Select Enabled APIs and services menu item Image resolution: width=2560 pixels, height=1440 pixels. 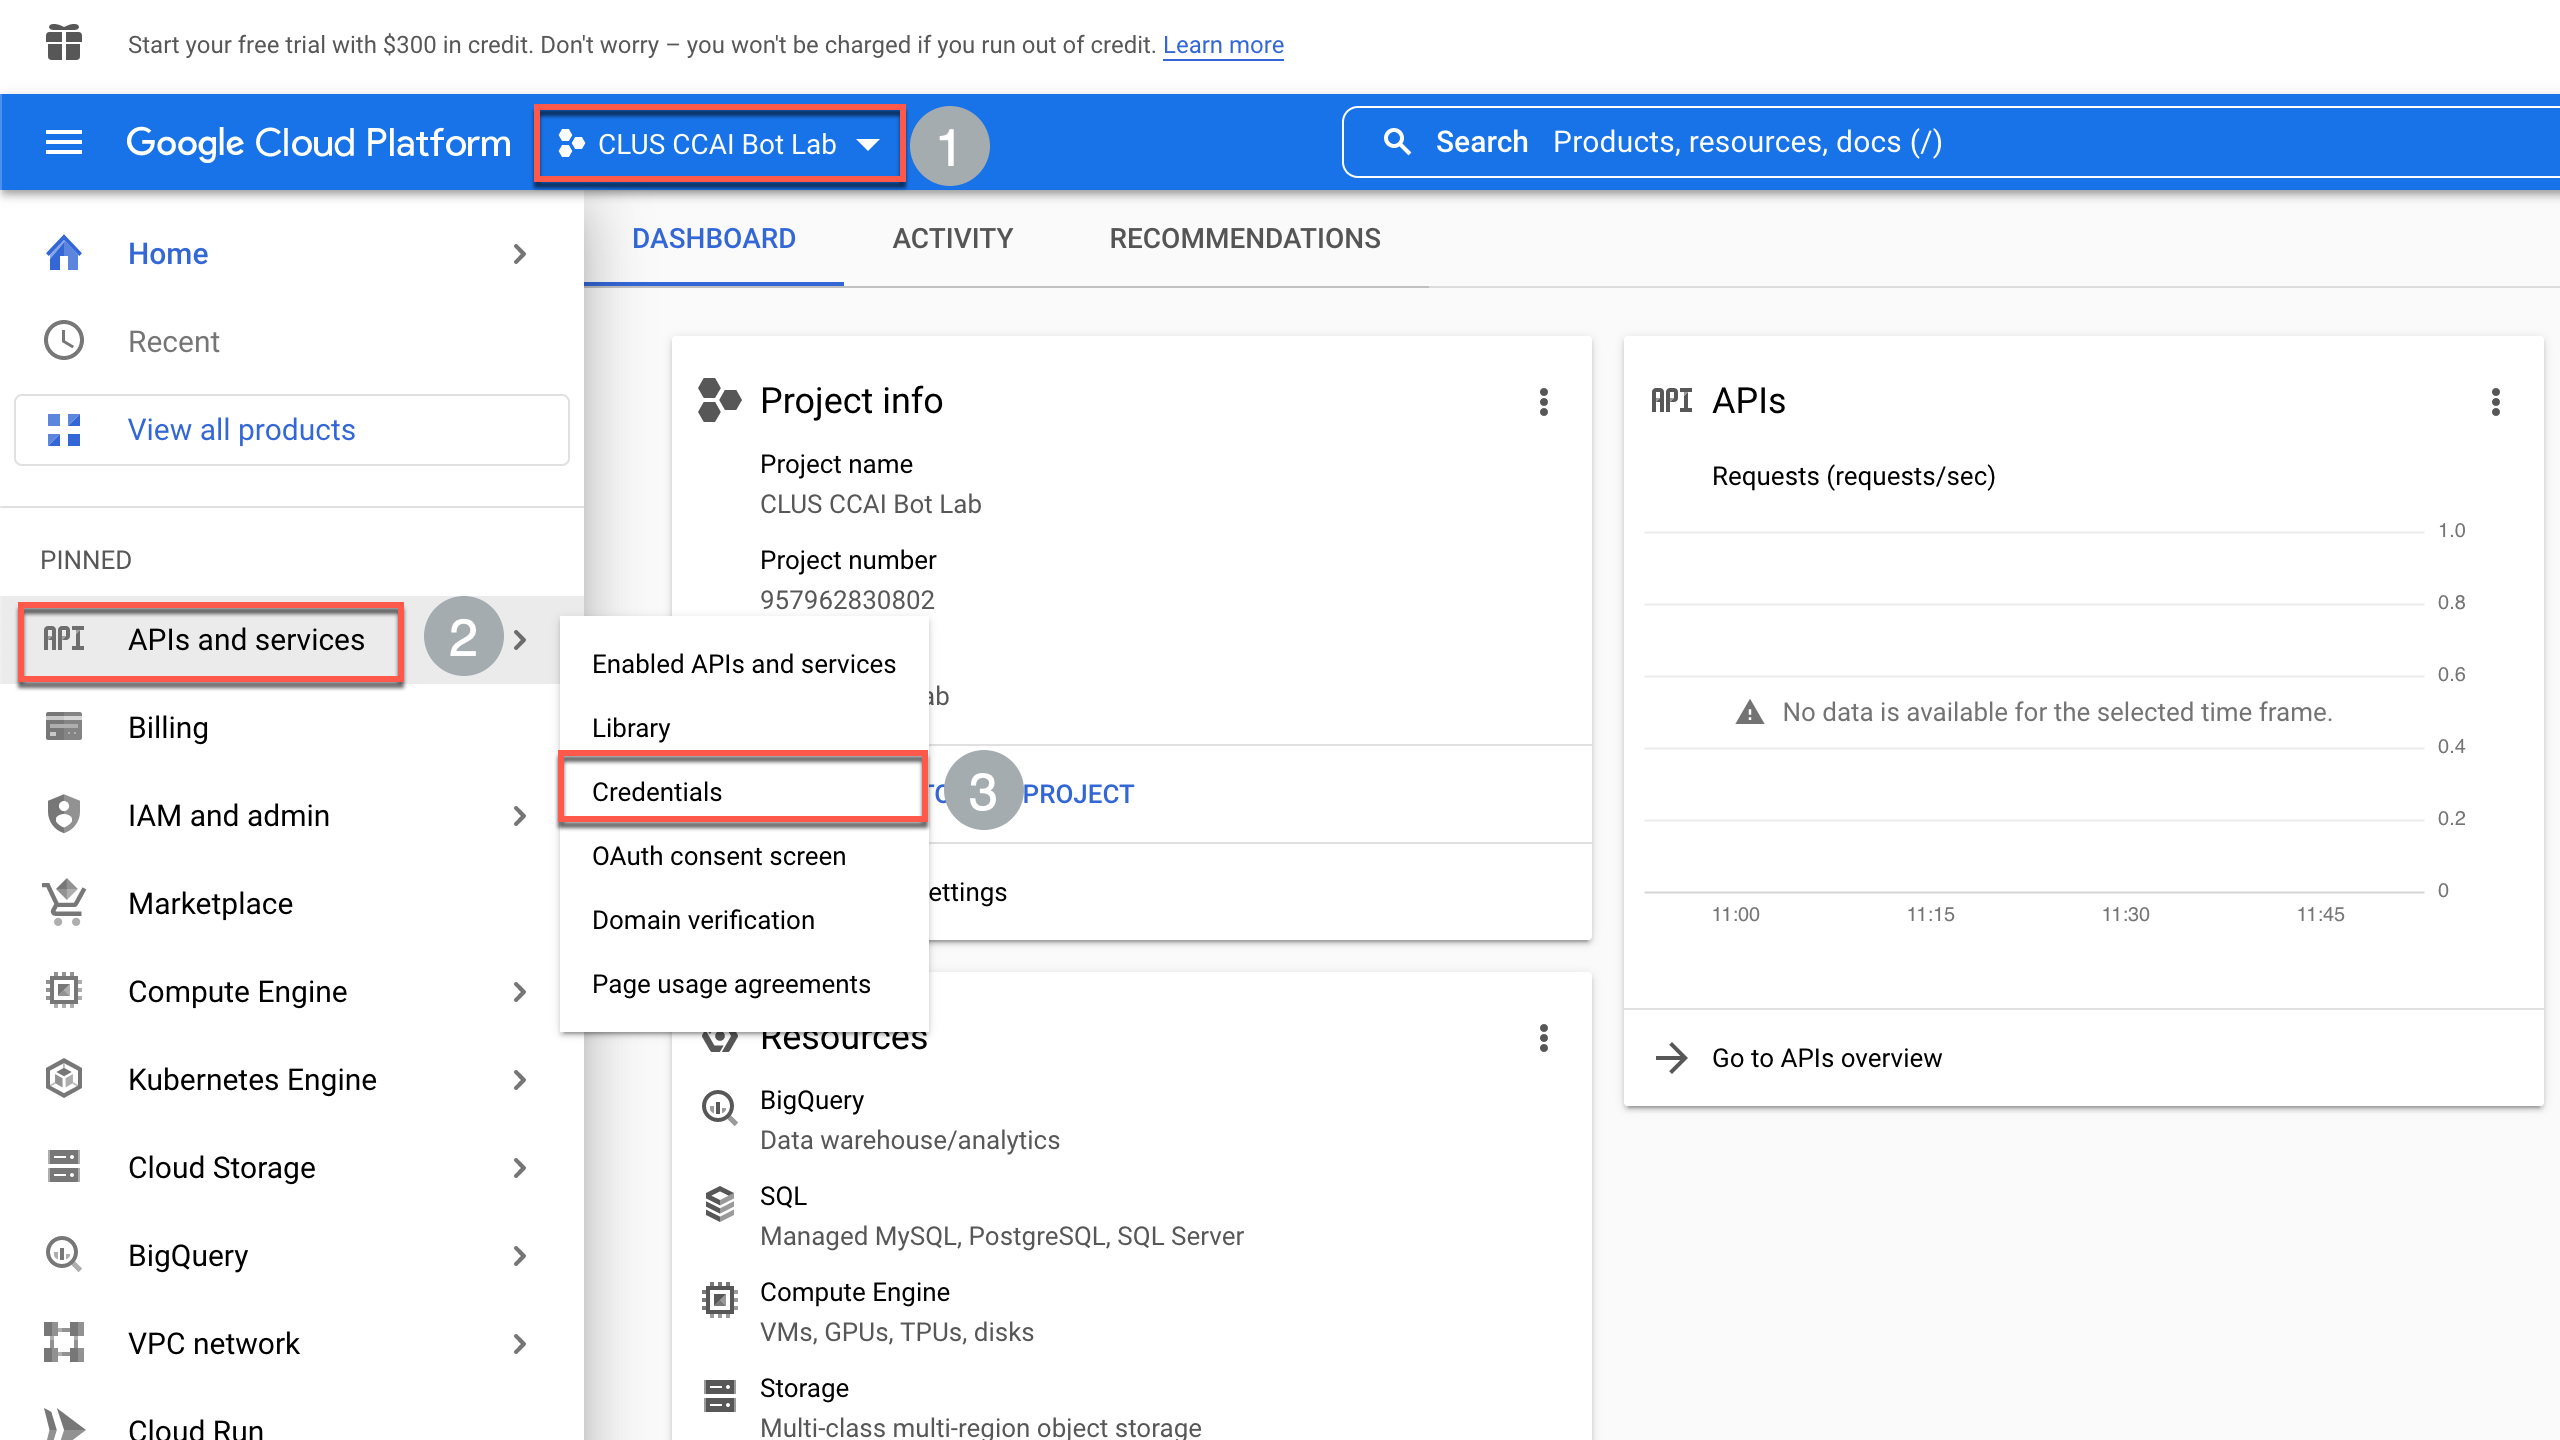[x=744, y=664]
